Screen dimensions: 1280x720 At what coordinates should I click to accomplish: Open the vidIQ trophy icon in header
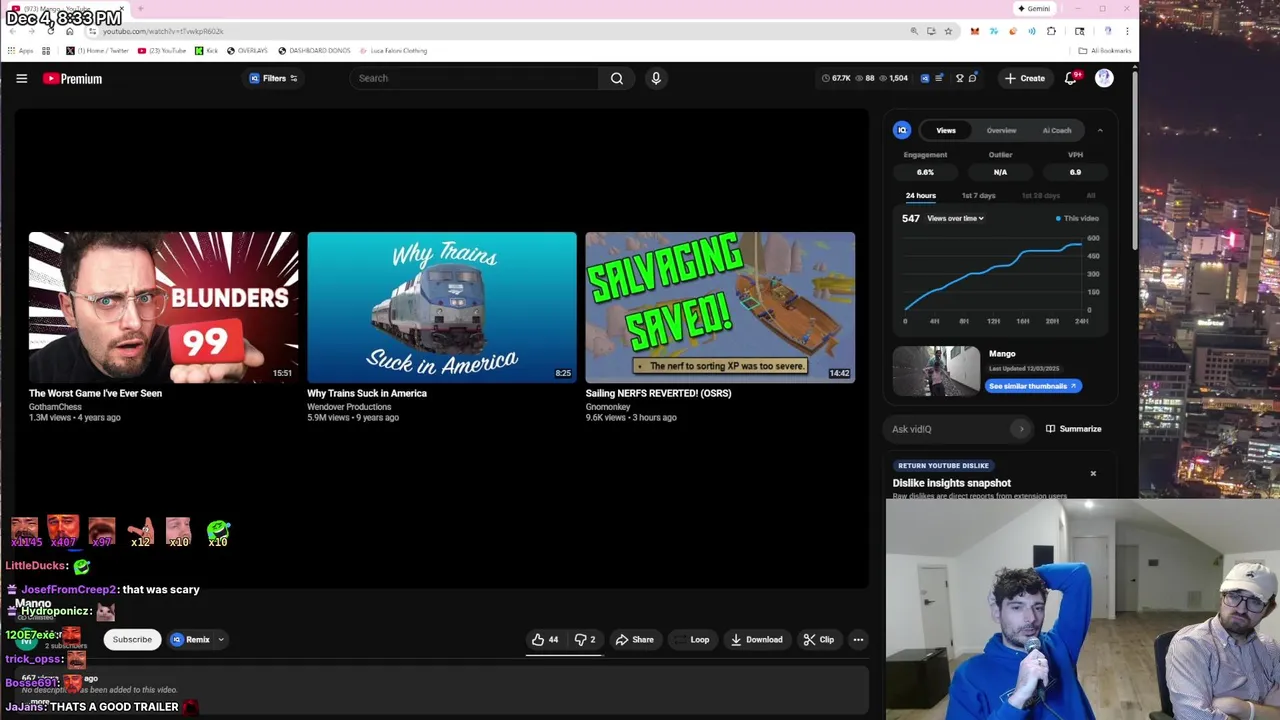[959, 78]
